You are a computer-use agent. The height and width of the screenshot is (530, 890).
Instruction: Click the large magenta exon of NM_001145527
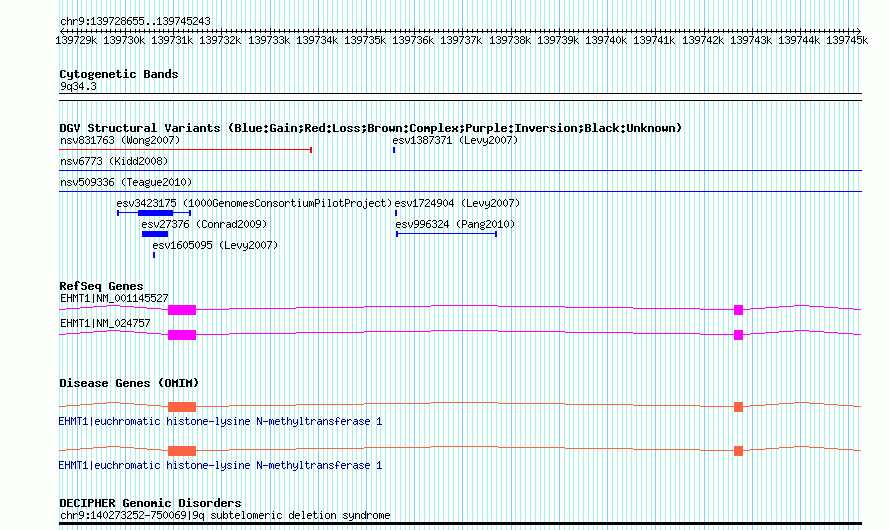coord(182,310)
